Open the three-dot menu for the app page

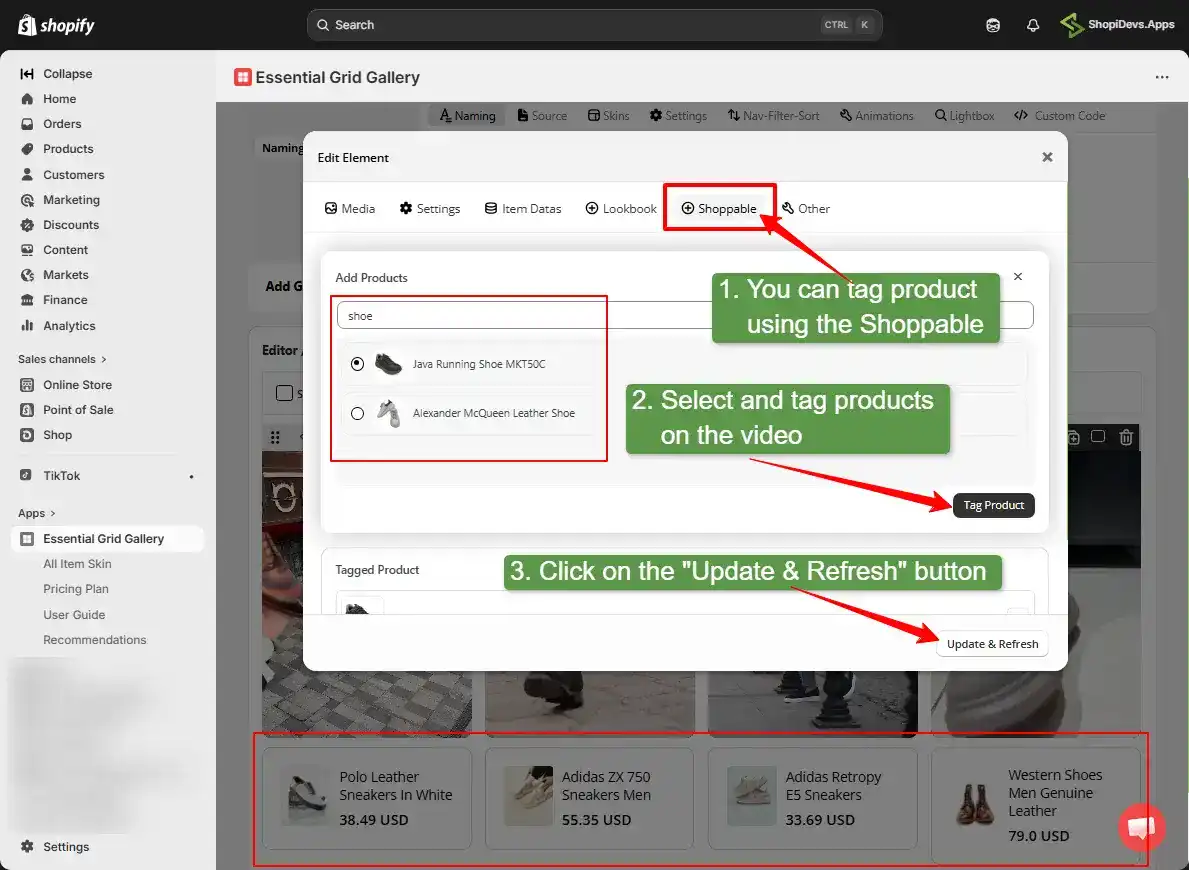[x=1162, y=77]
